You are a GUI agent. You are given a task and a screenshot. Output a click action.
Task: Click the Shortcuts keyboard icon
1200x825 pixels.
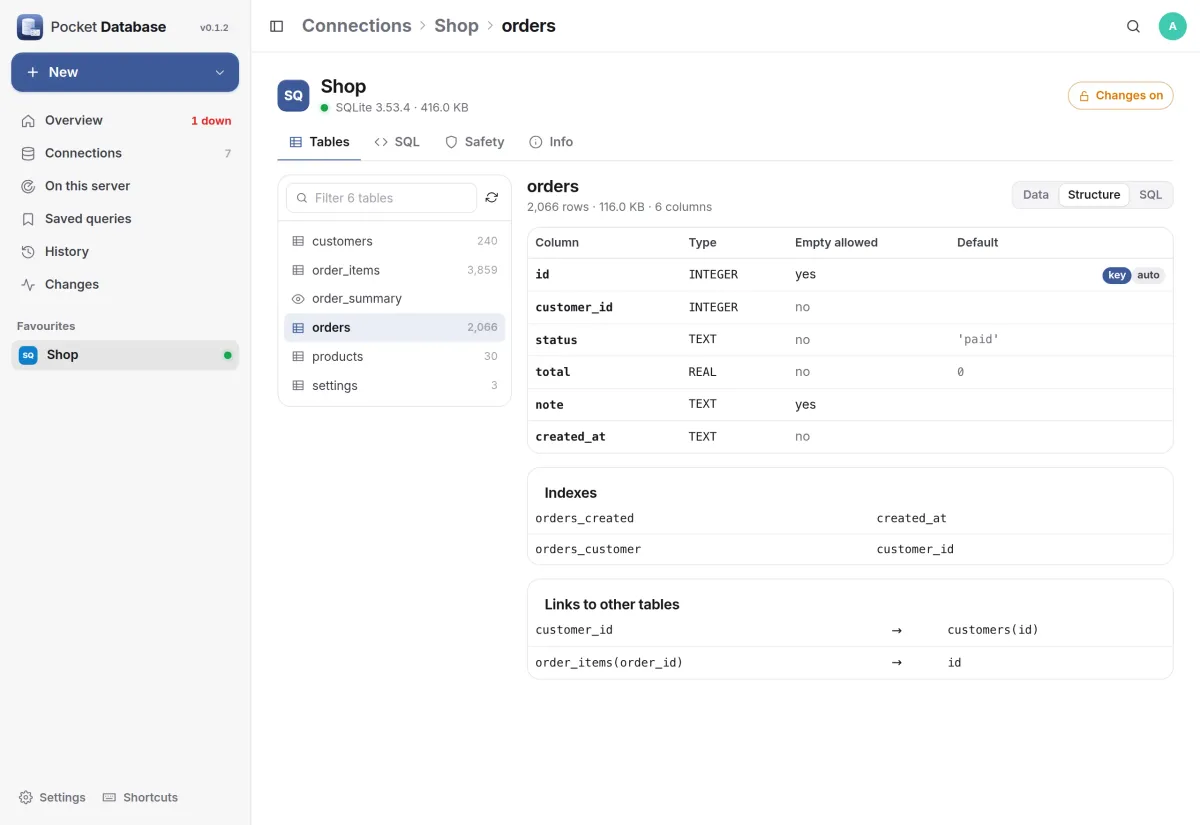[x=110, y=797]
